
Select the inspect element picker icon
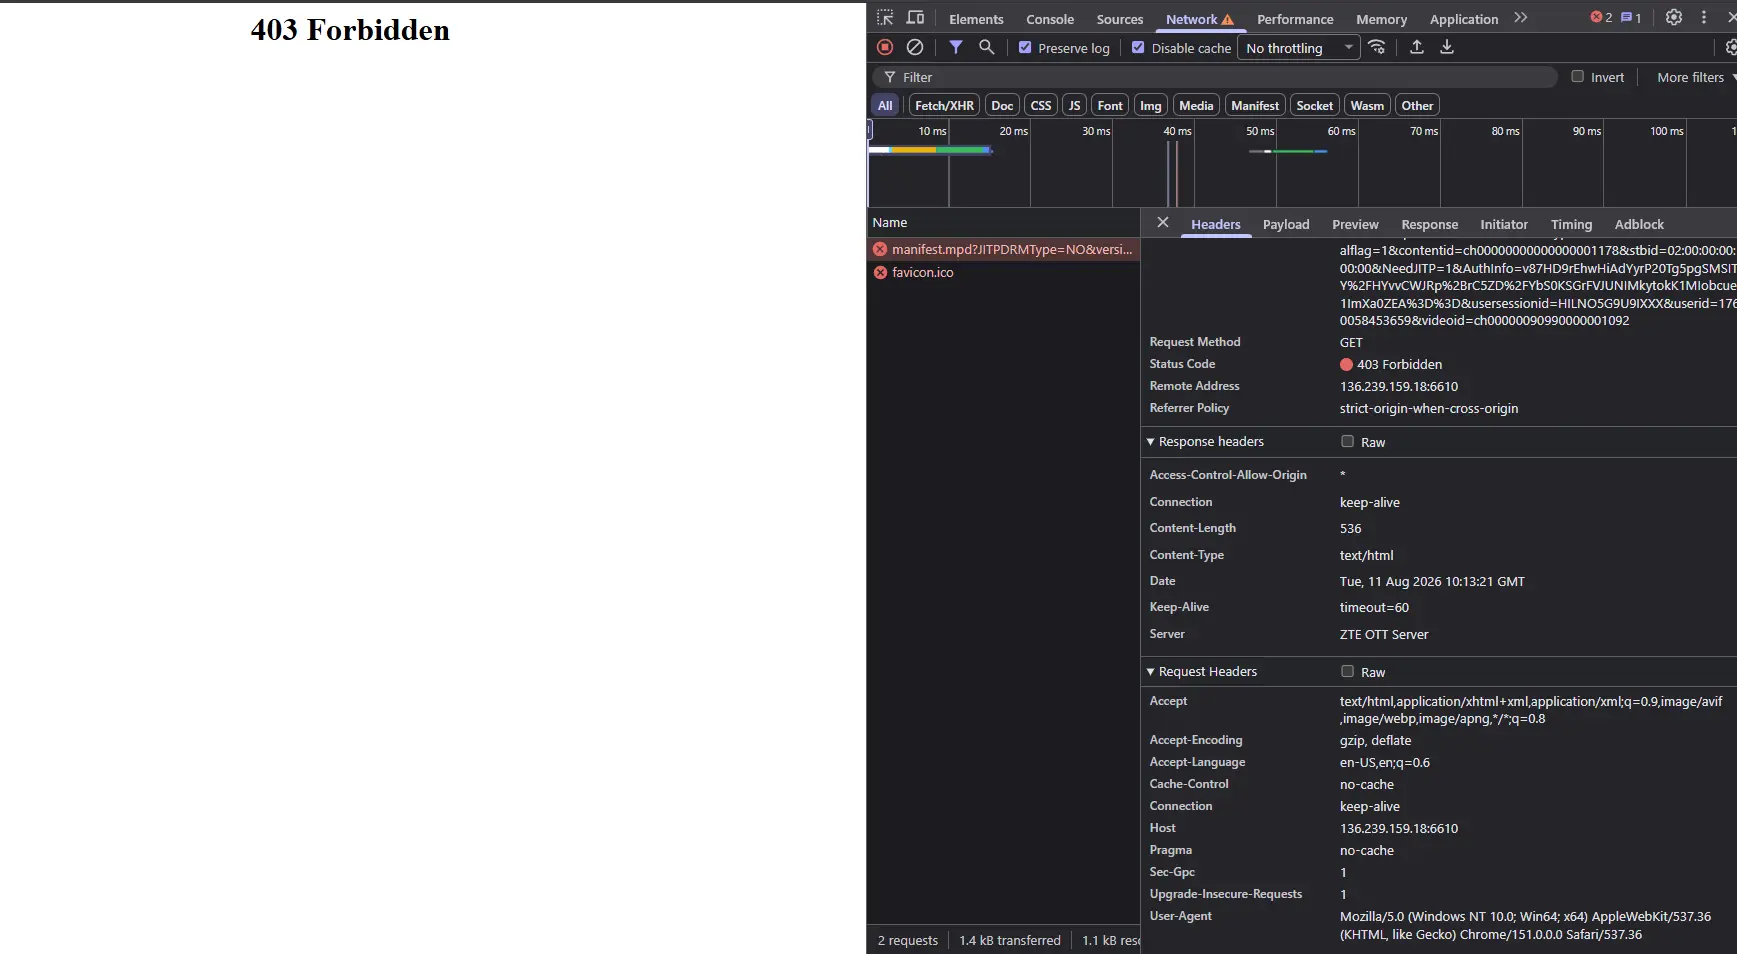885,18
